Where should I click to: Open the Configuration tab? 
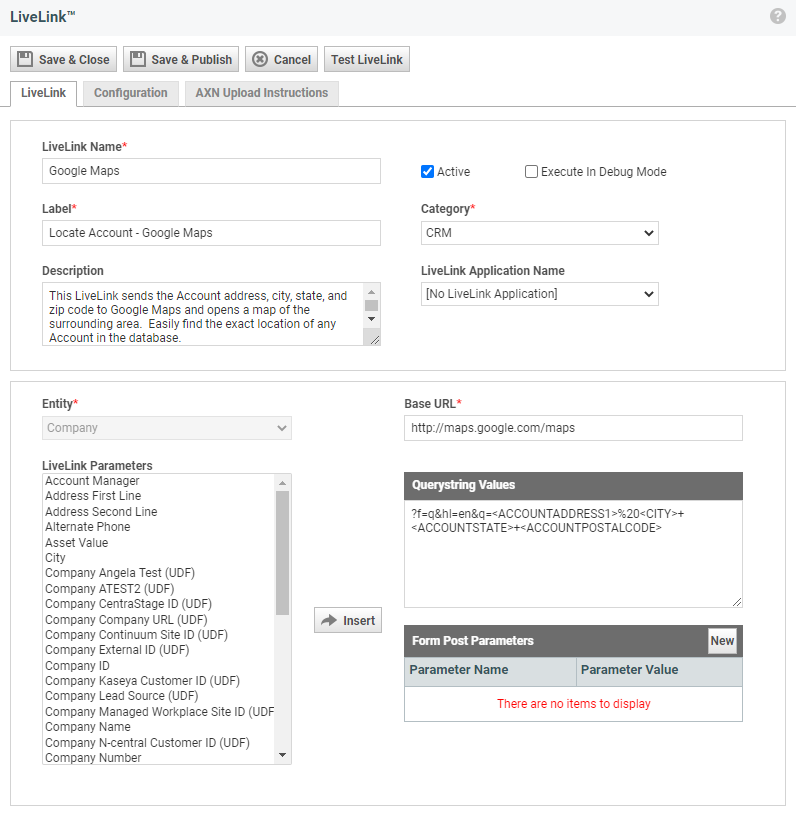pos(130,93)
